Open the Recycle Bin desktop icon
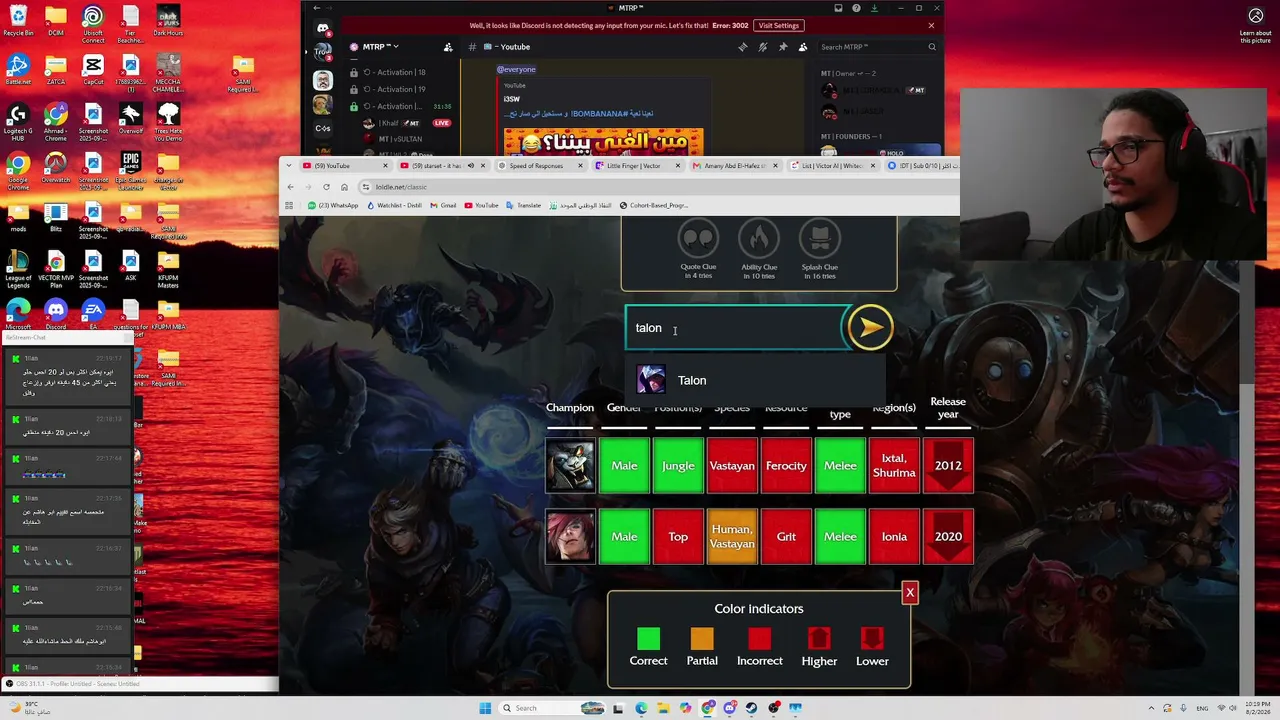This screenshot has height=720, width=1280. coord(18,21)
